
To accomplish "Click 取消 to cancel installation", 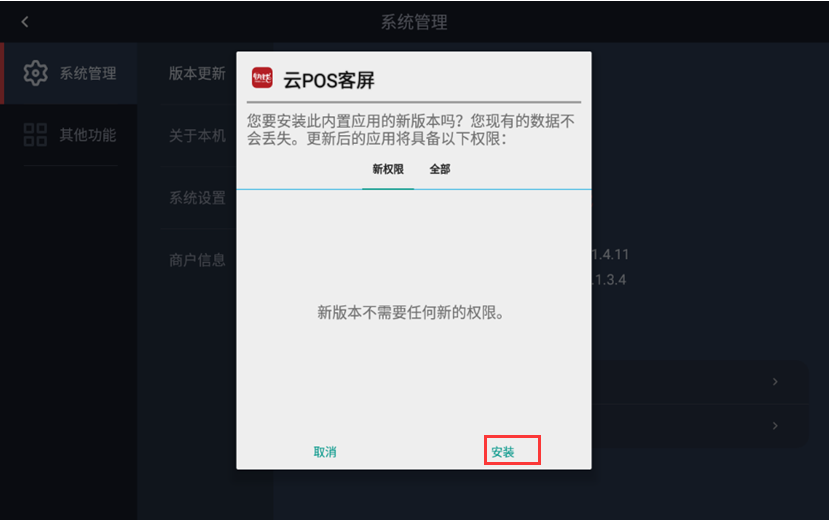I will [325, 452].
